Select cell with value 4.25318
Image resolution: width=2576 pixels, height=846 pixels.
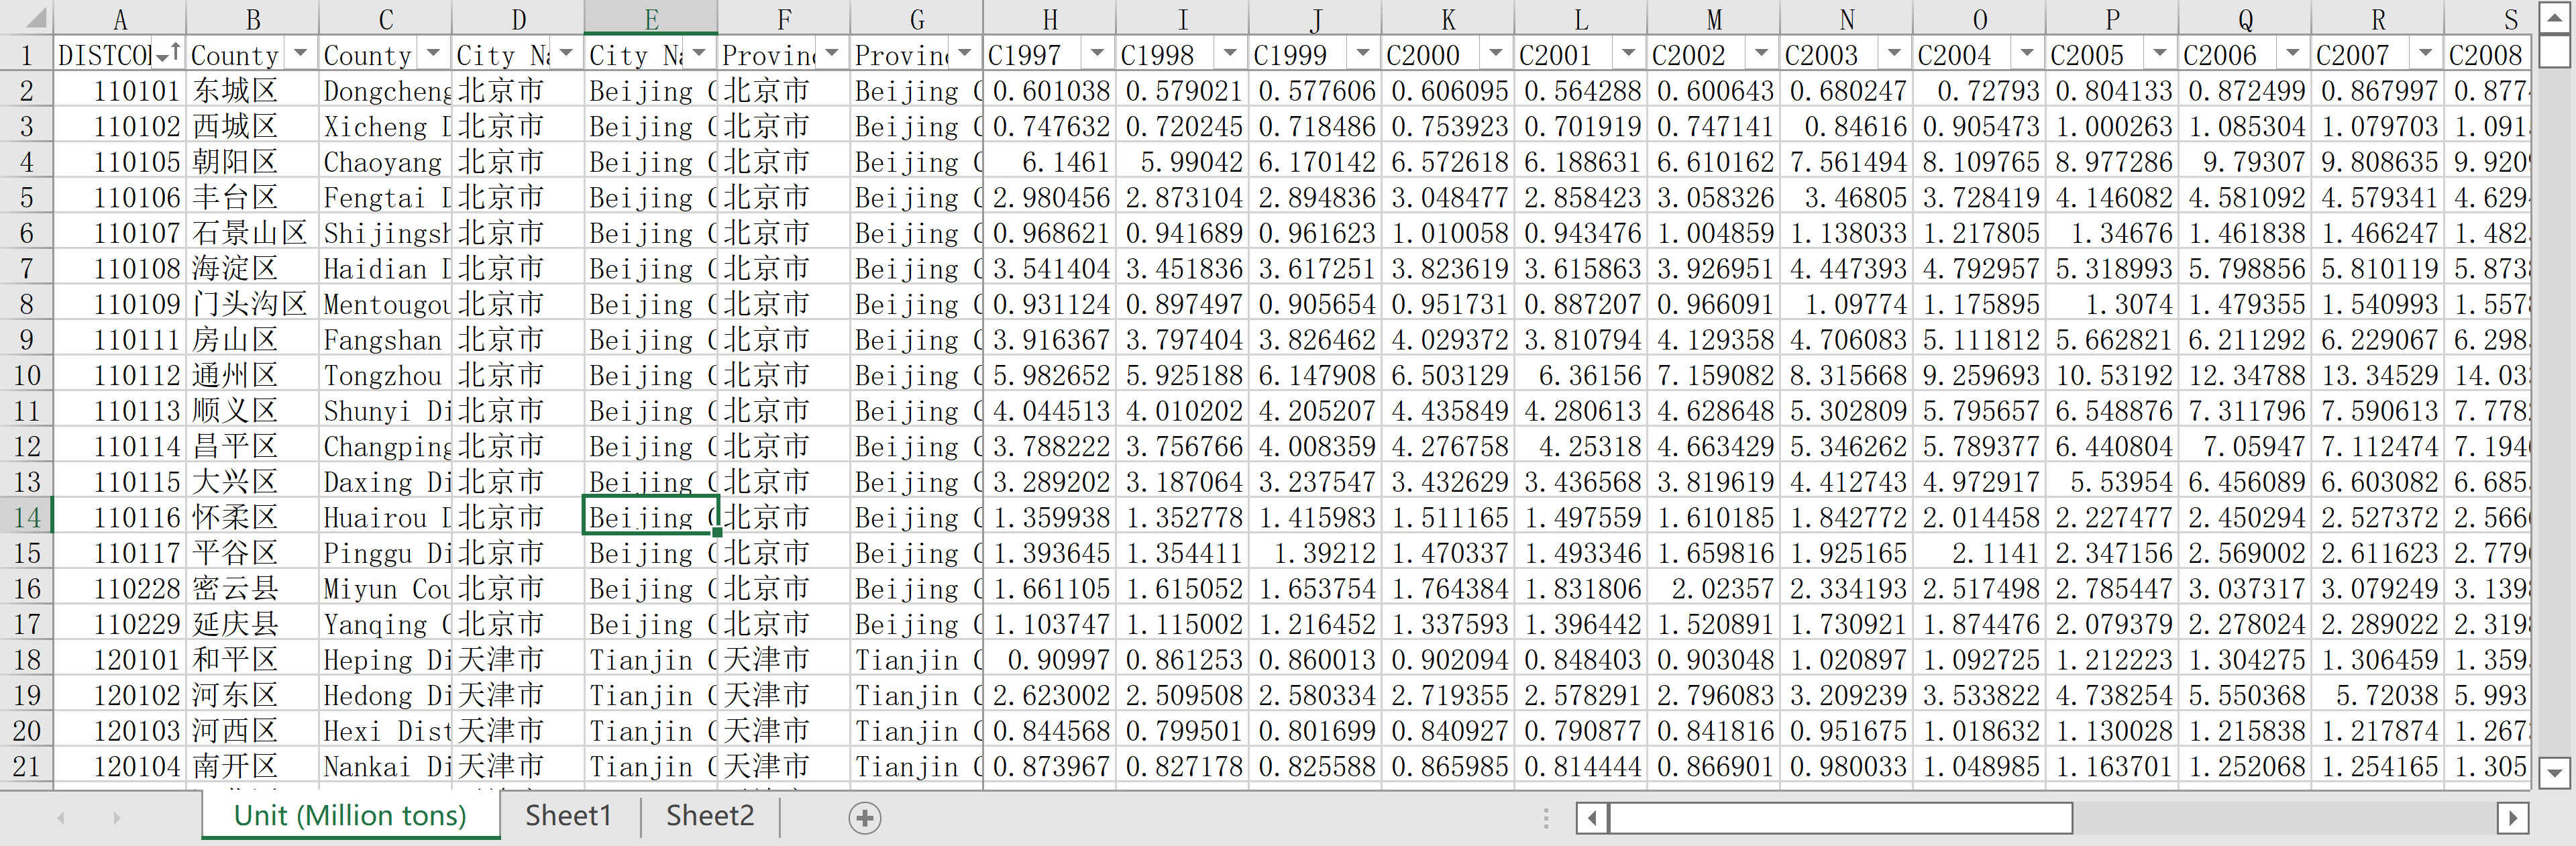point(1581,446)
